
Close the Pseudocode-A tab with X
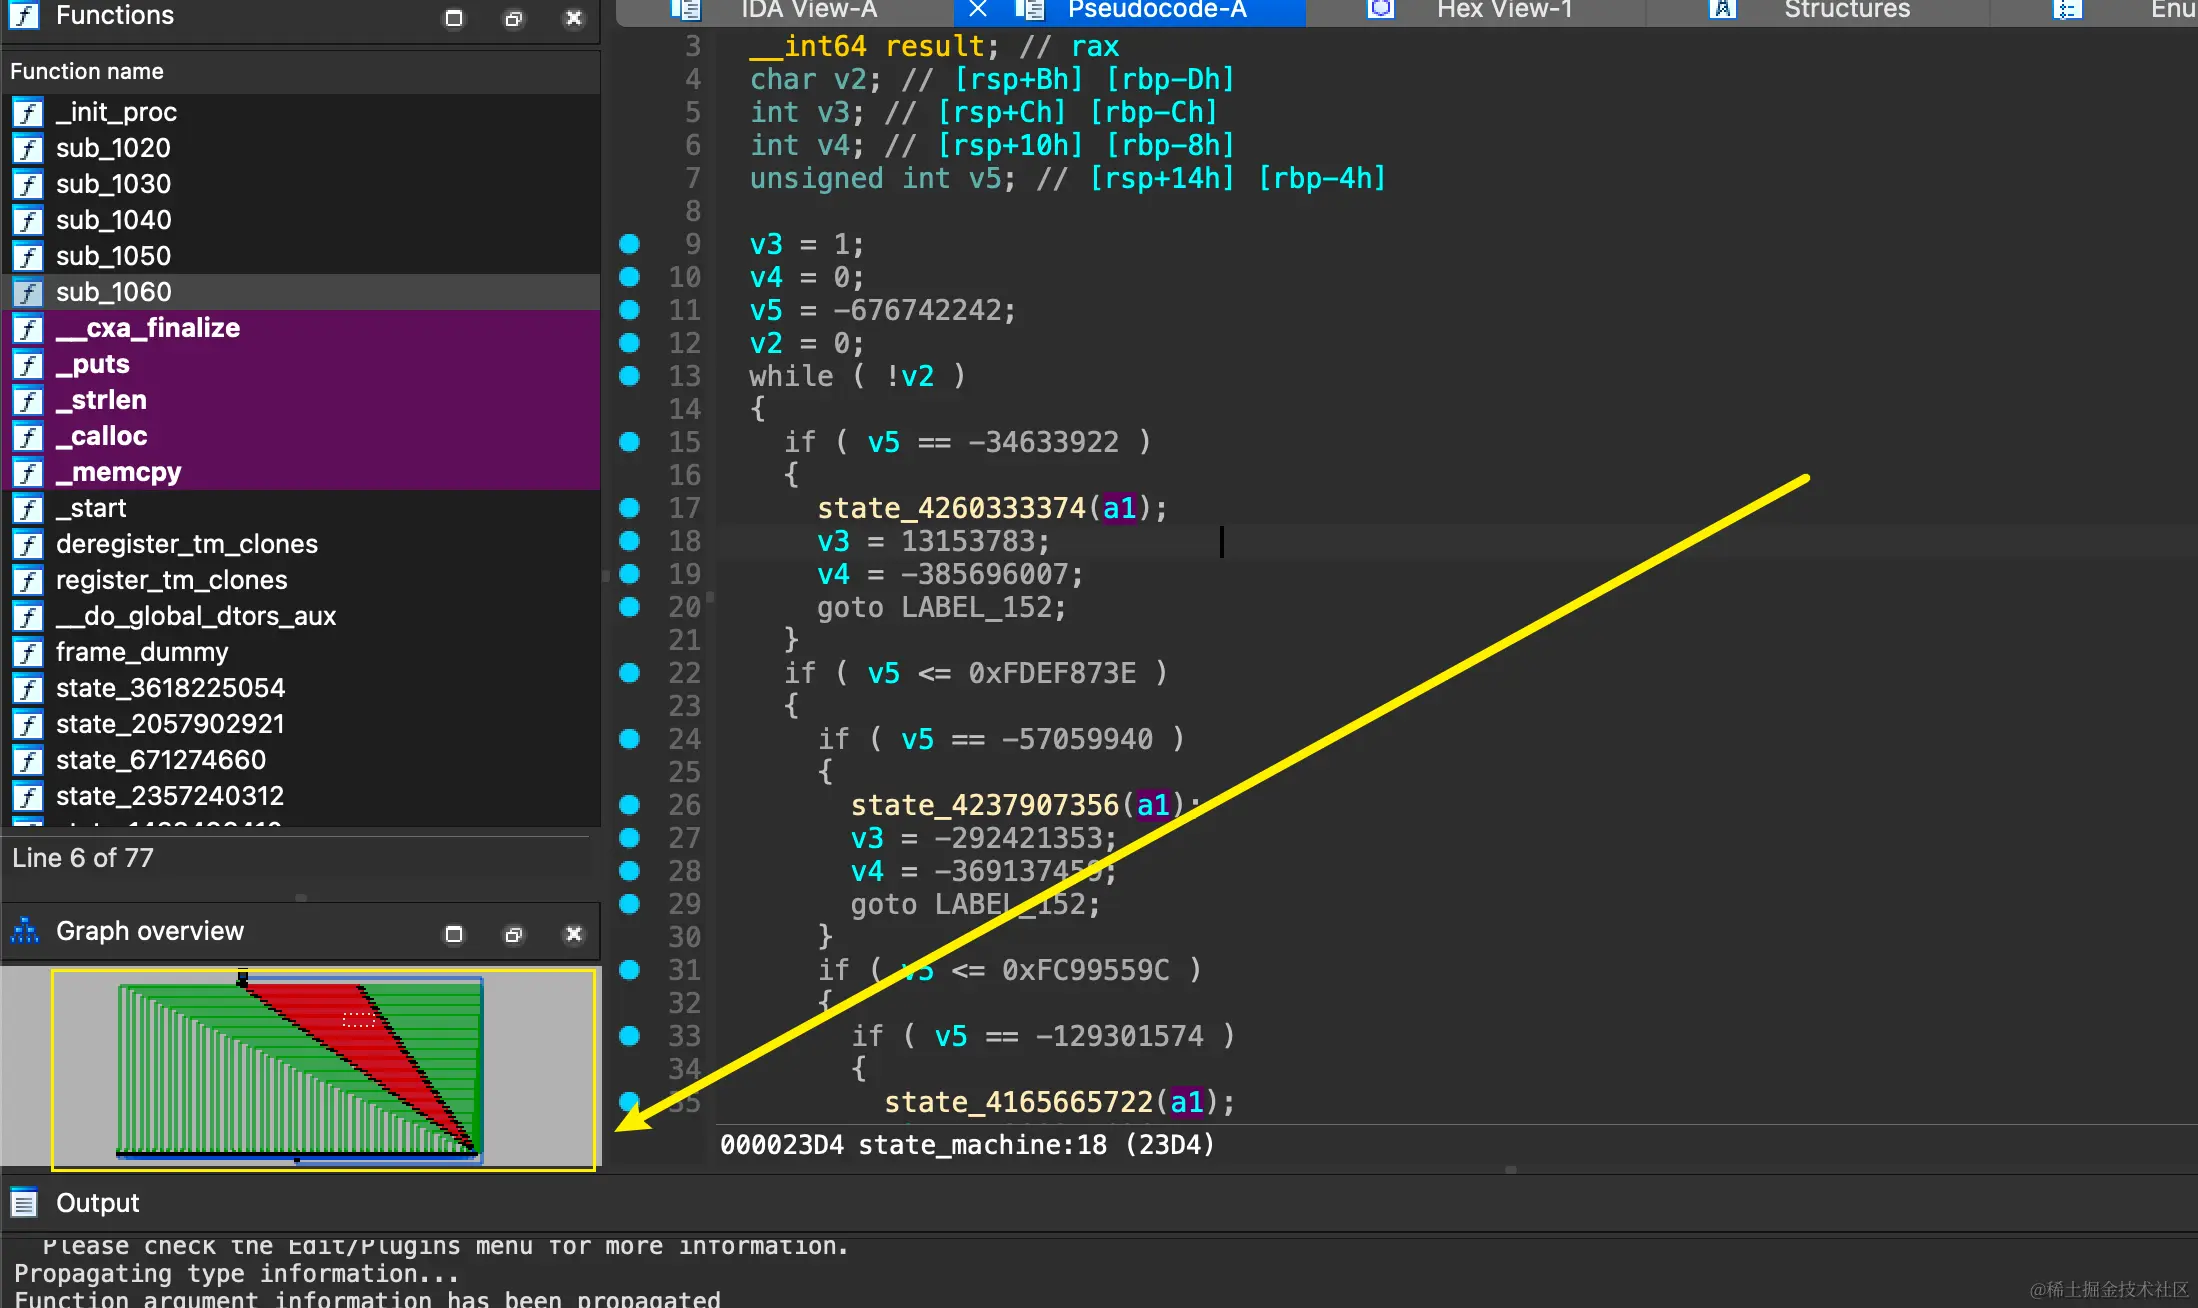978,10
